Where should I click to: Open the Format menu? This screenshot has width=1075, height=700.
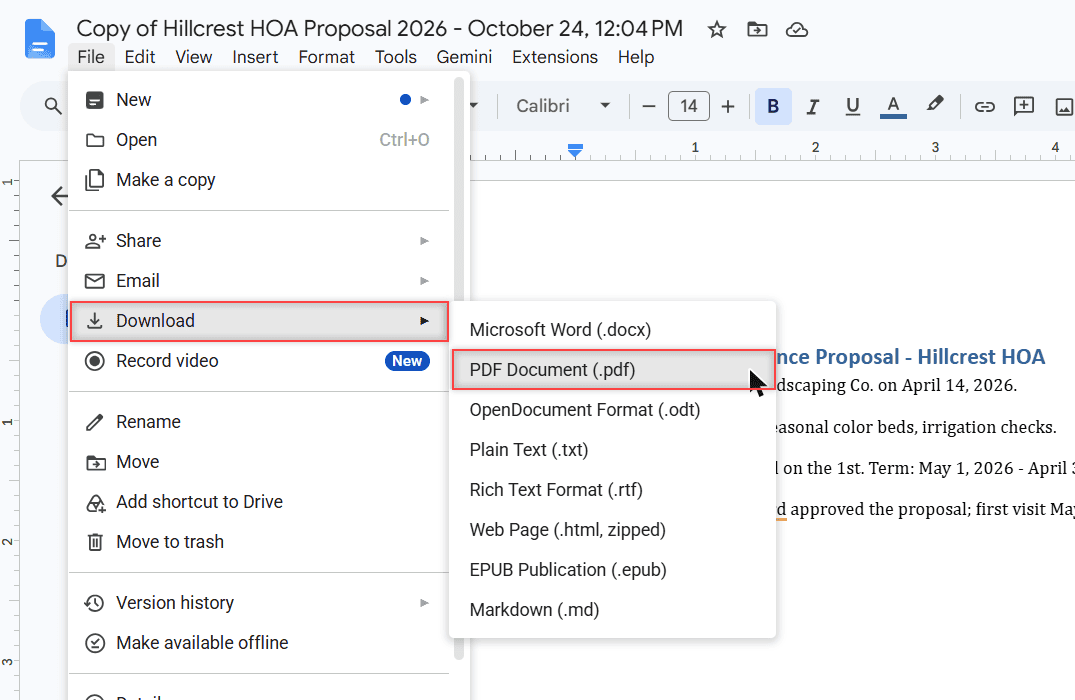click(326, 57)
